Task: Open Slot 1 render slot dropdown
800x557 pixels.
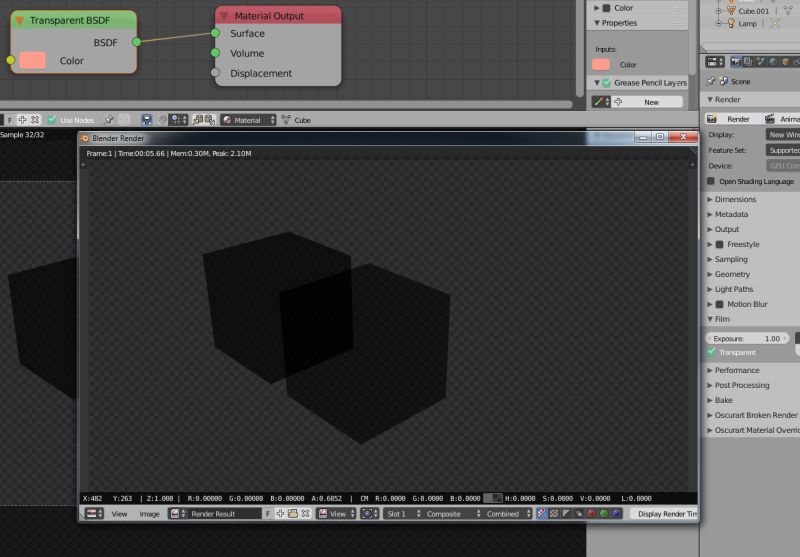Action: pos(404,514)
